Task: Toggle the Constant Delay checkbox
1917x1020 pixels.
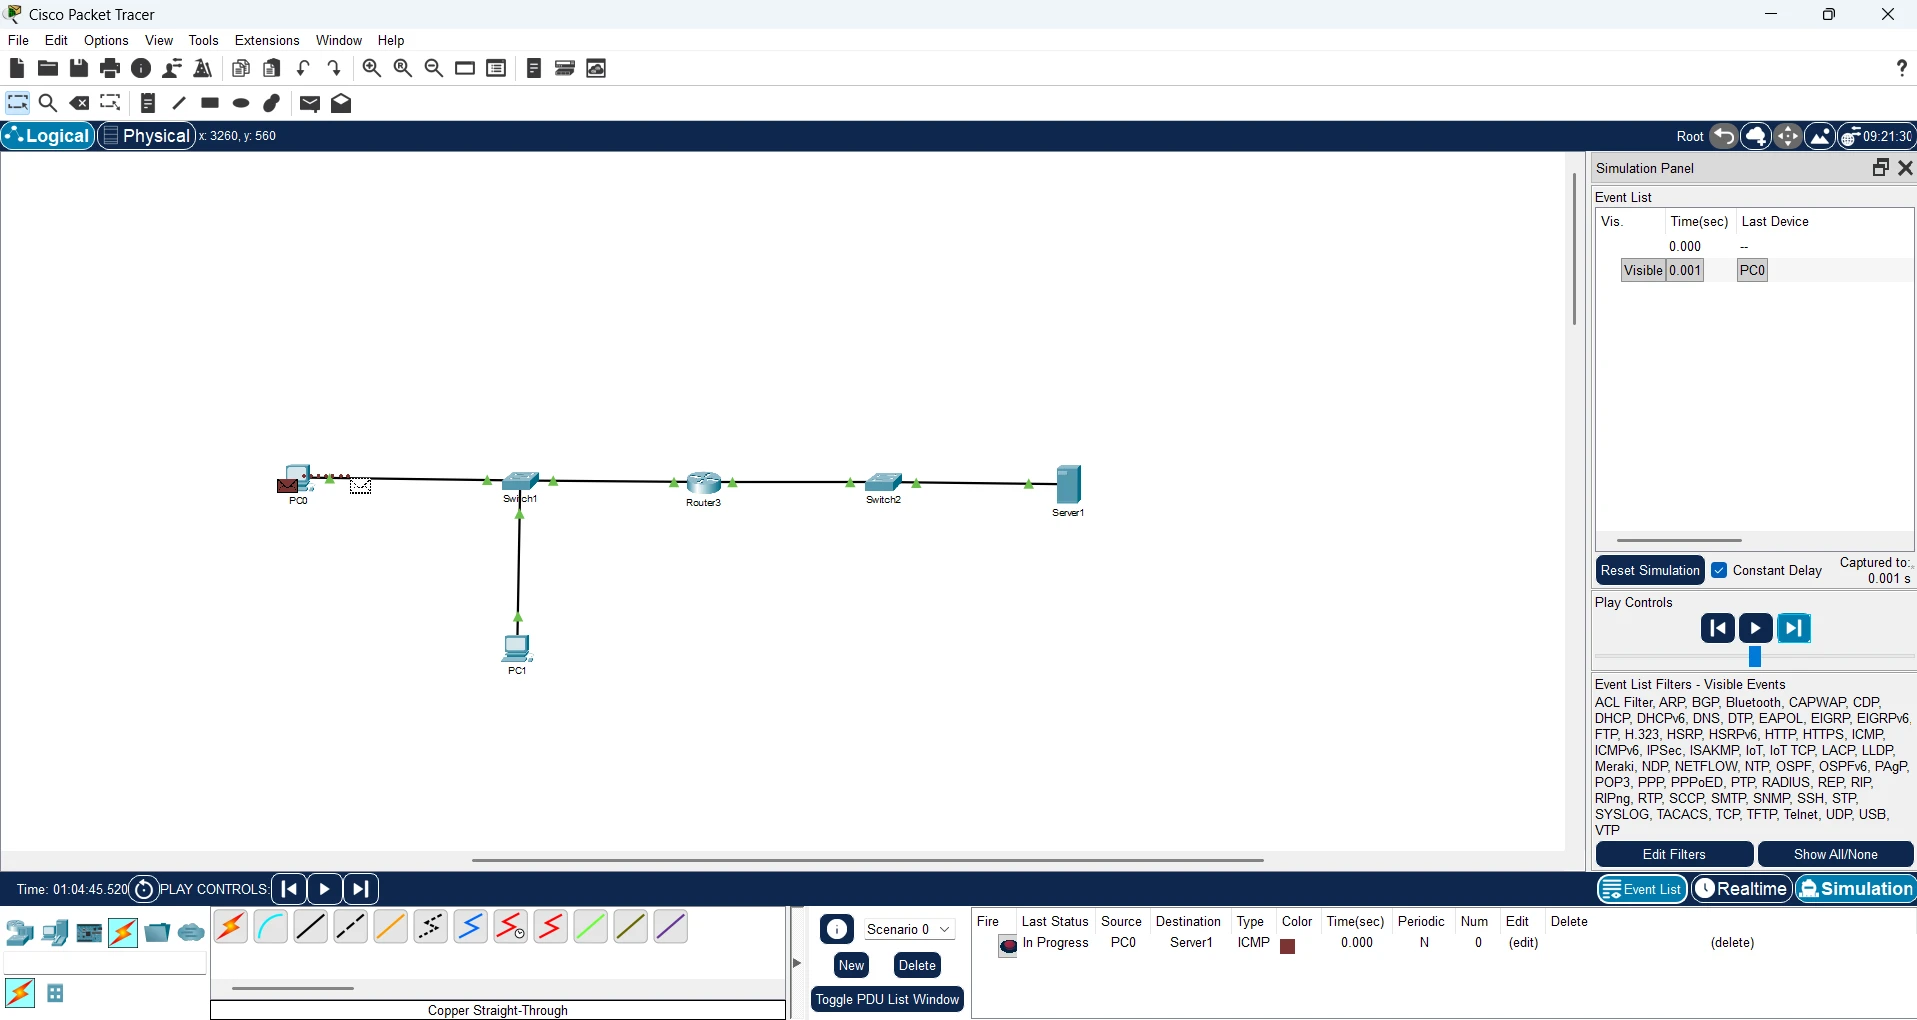Action: [x=1719, y=570]
